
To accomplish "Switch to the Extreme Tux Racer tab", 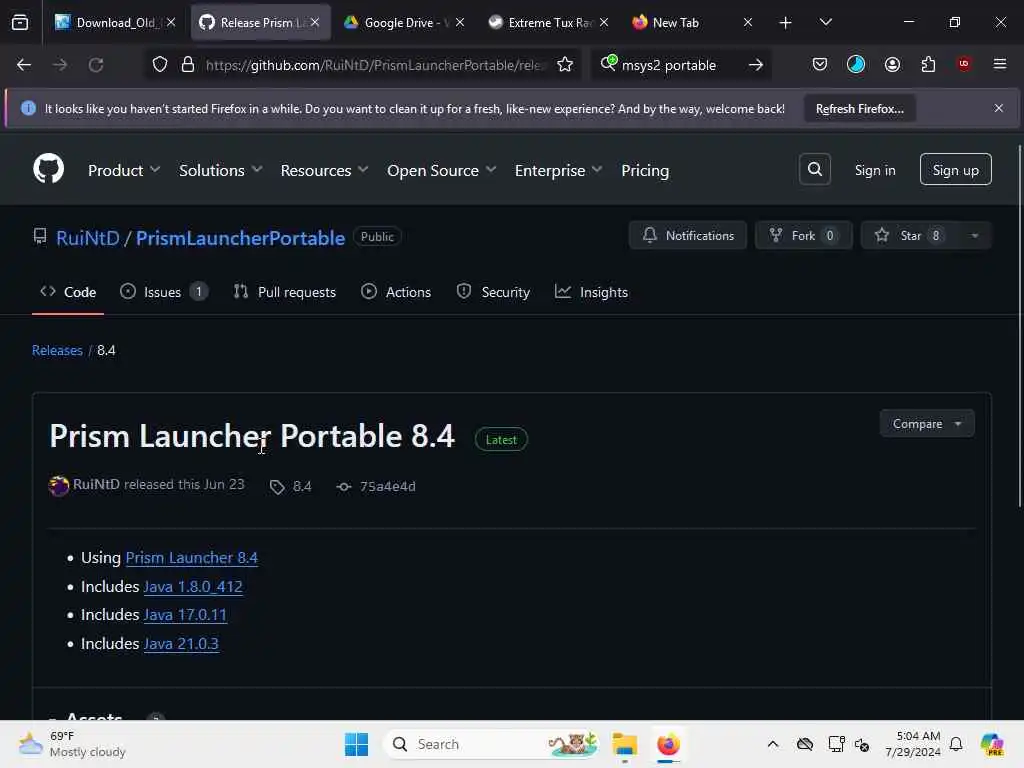I will (549, 22).
